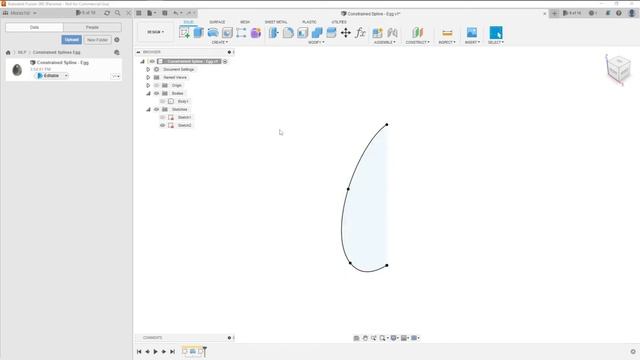Switch to the Sheet Metal tab

(x=276, y=22)
